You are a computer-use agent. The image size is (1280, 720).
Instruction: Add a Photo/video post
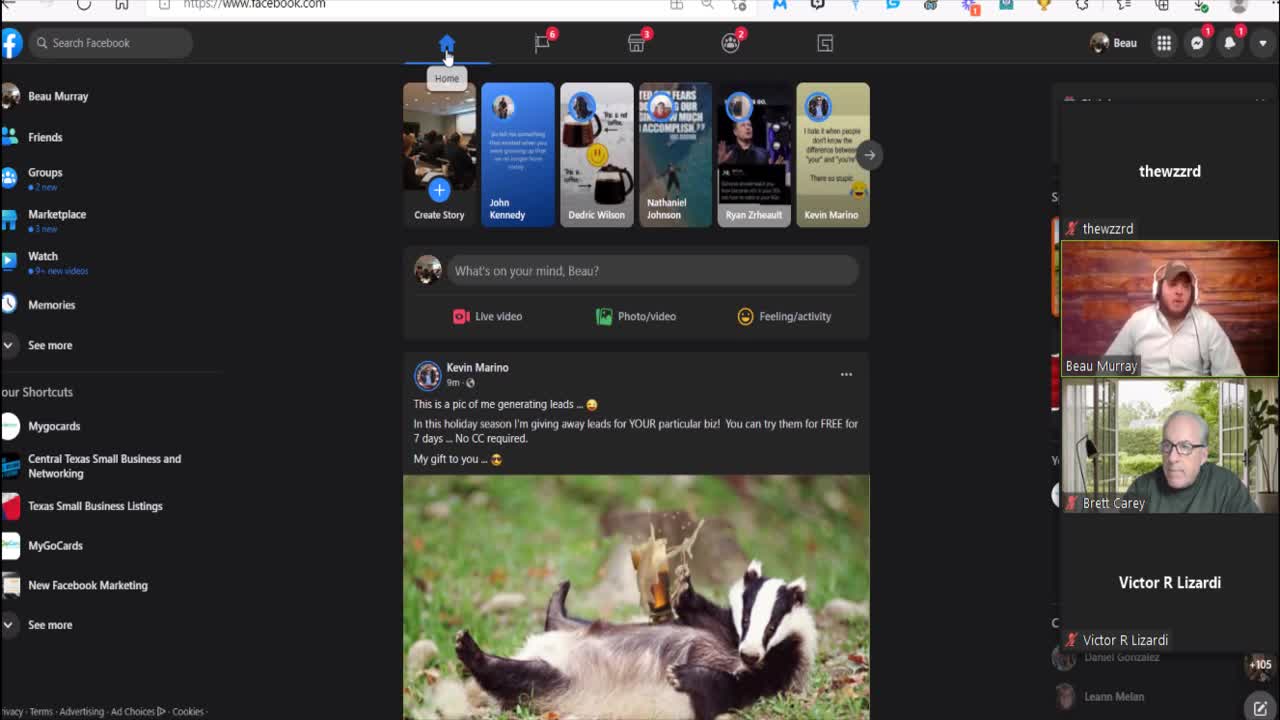pos(636,316)
